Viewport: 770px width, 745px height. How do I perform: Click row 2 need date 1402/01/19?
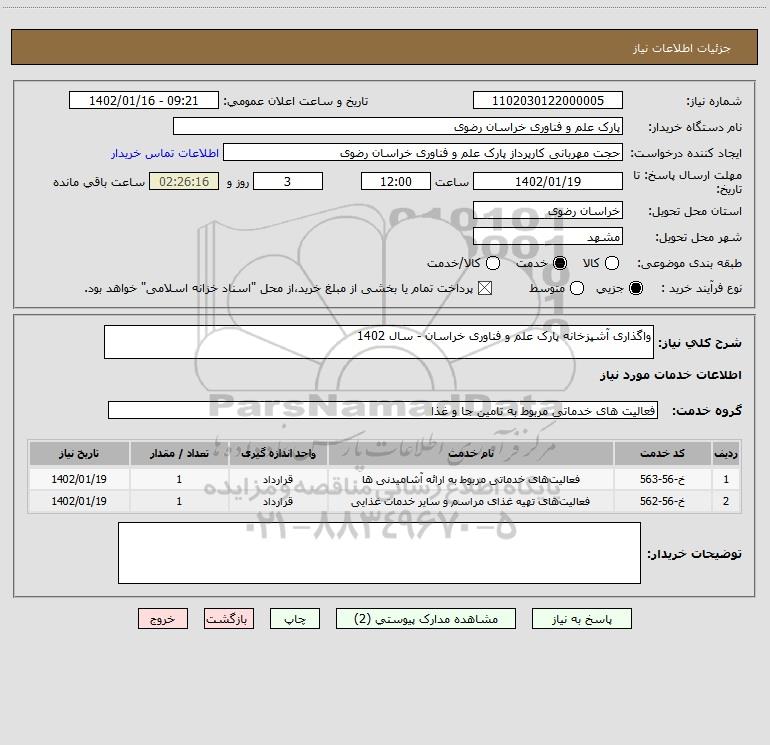coord(79,501)
